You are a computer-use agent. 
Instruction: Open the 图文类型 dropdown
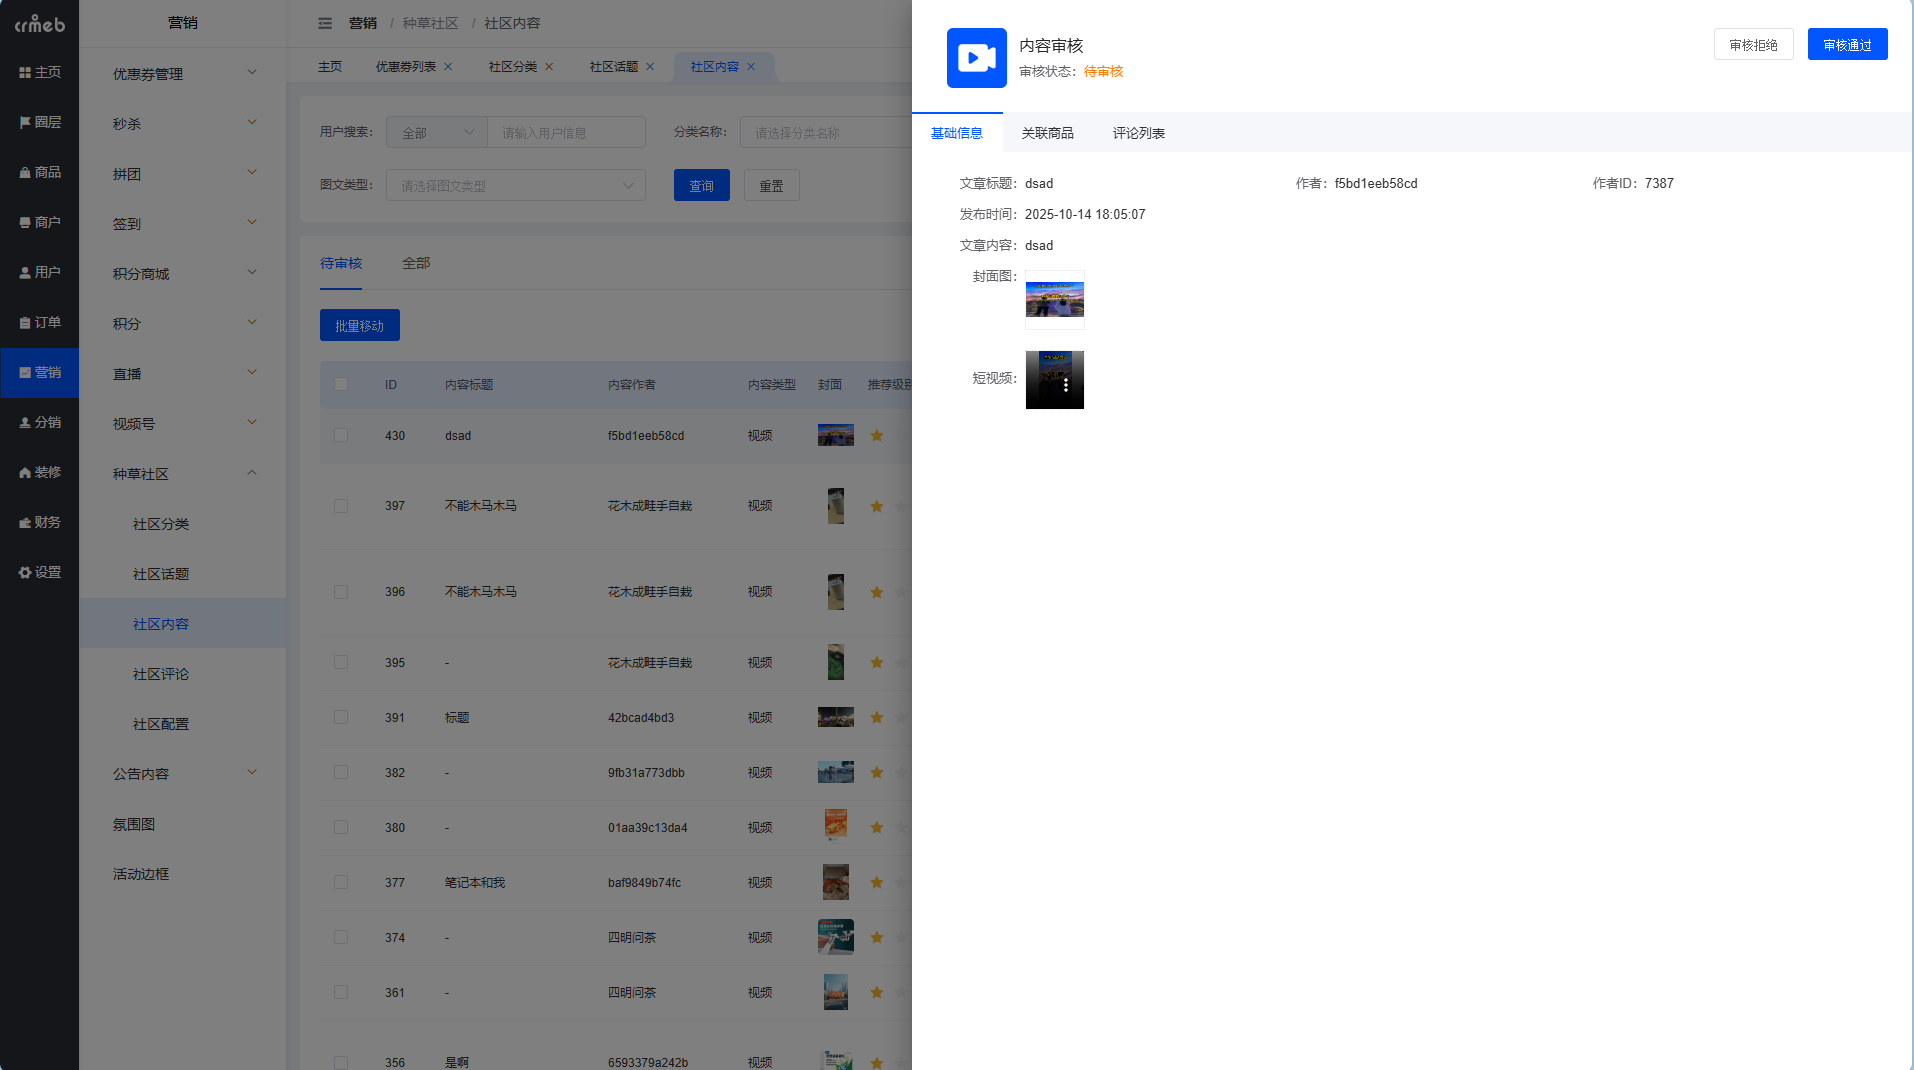pos(515,185)
